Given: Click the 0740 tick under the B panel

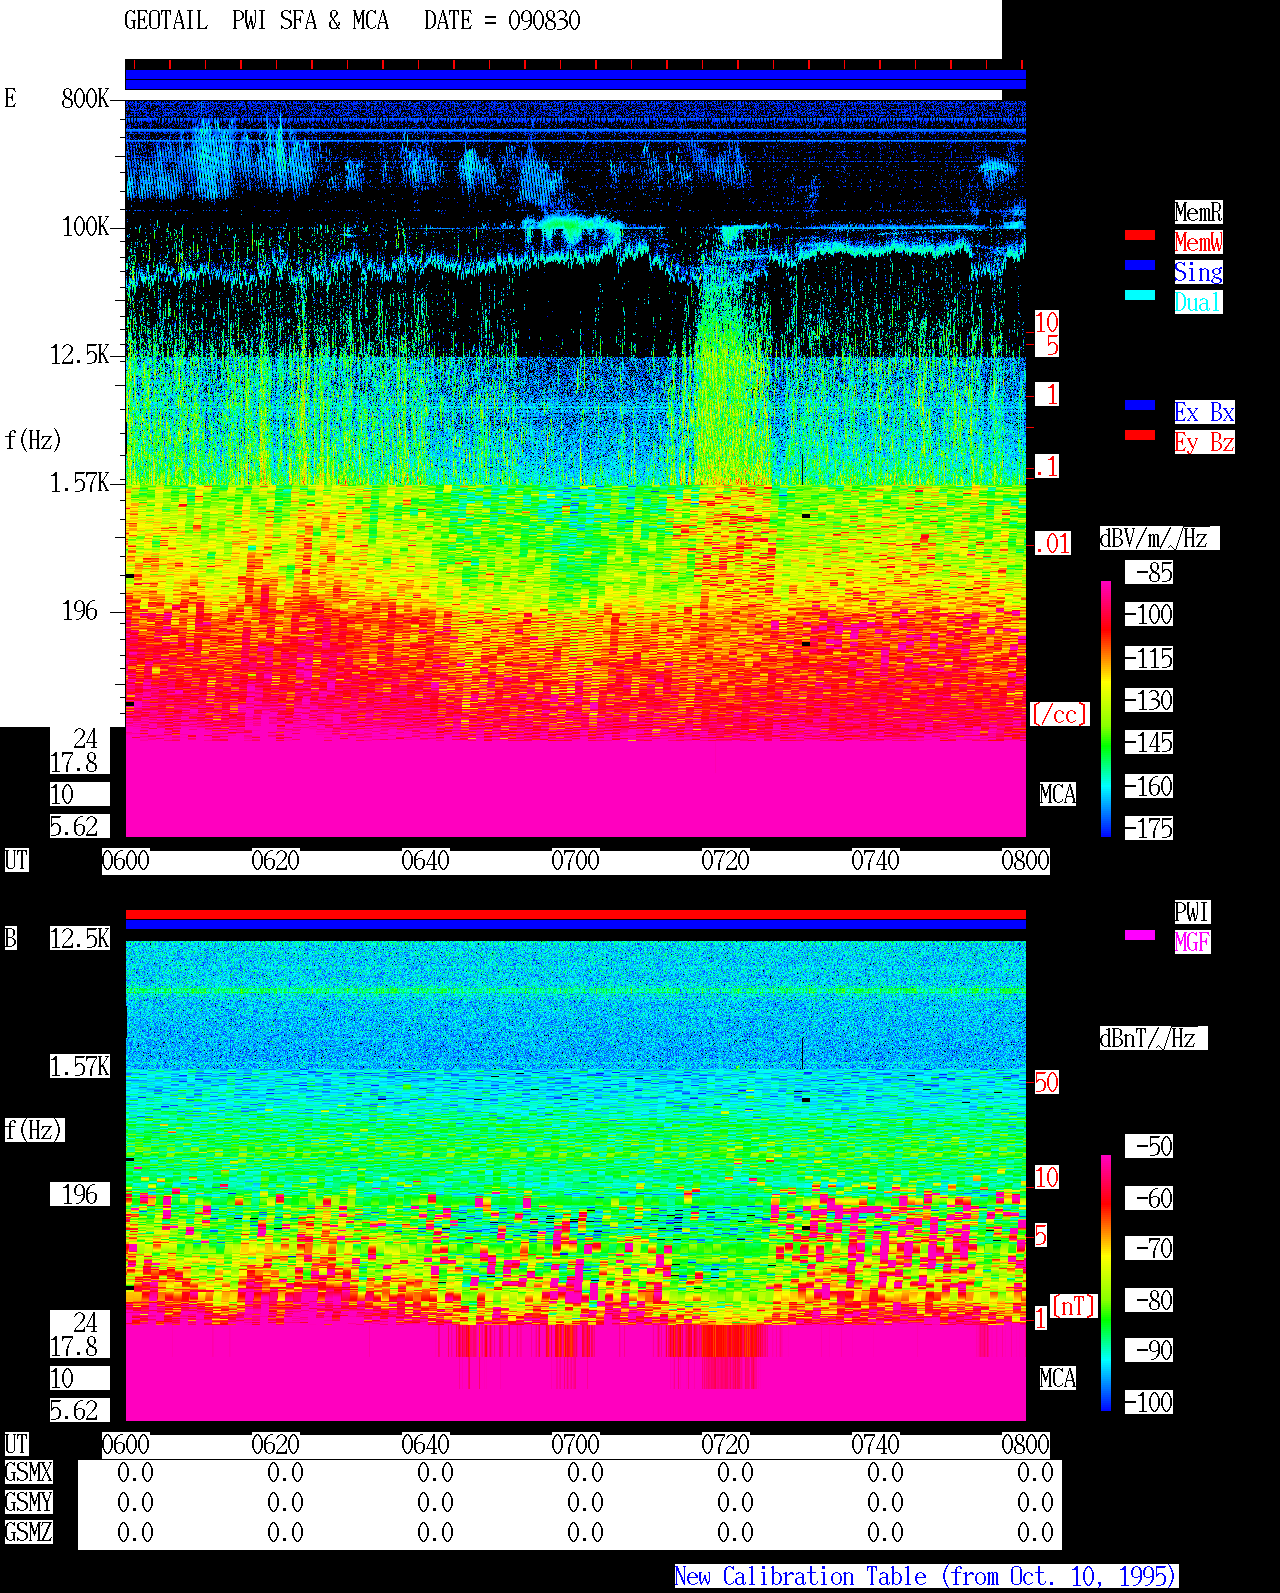Looking at the screenshot, I should 875,1444.
